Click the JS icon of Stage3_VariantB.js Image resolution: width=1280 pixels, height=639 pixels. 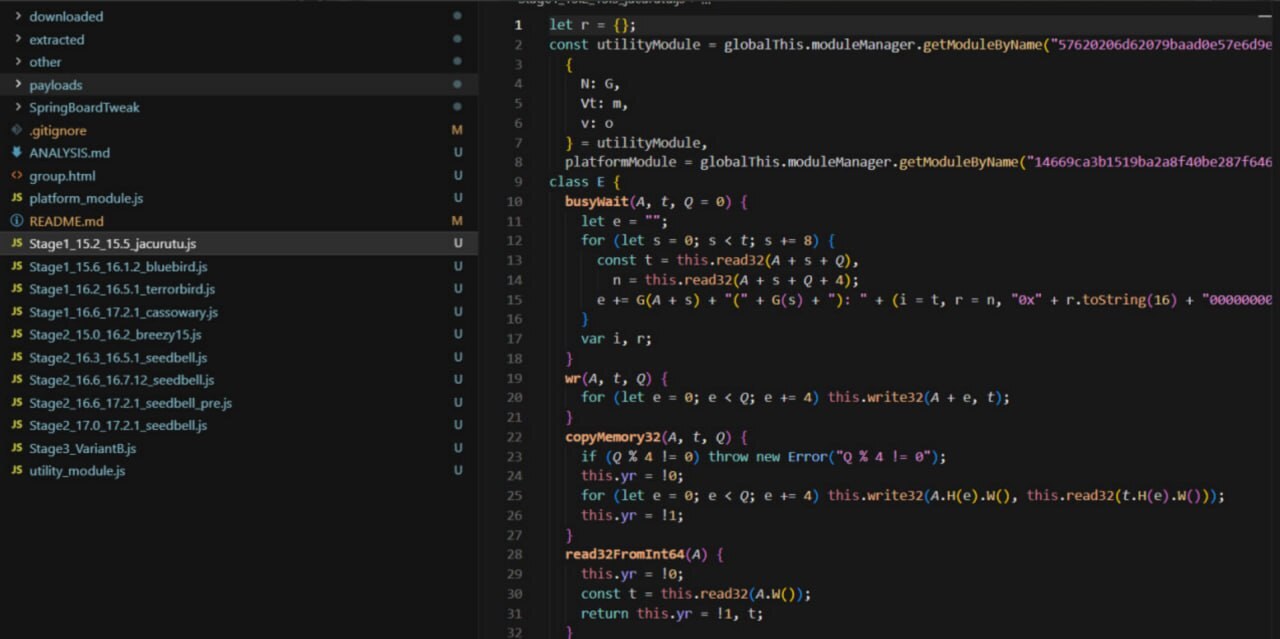(16, 448)
